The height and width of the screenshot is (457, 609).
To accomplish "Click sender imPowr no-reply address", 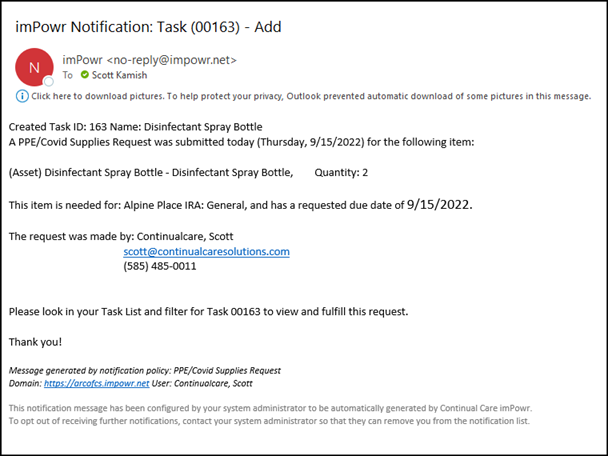I will pos(150,60).
